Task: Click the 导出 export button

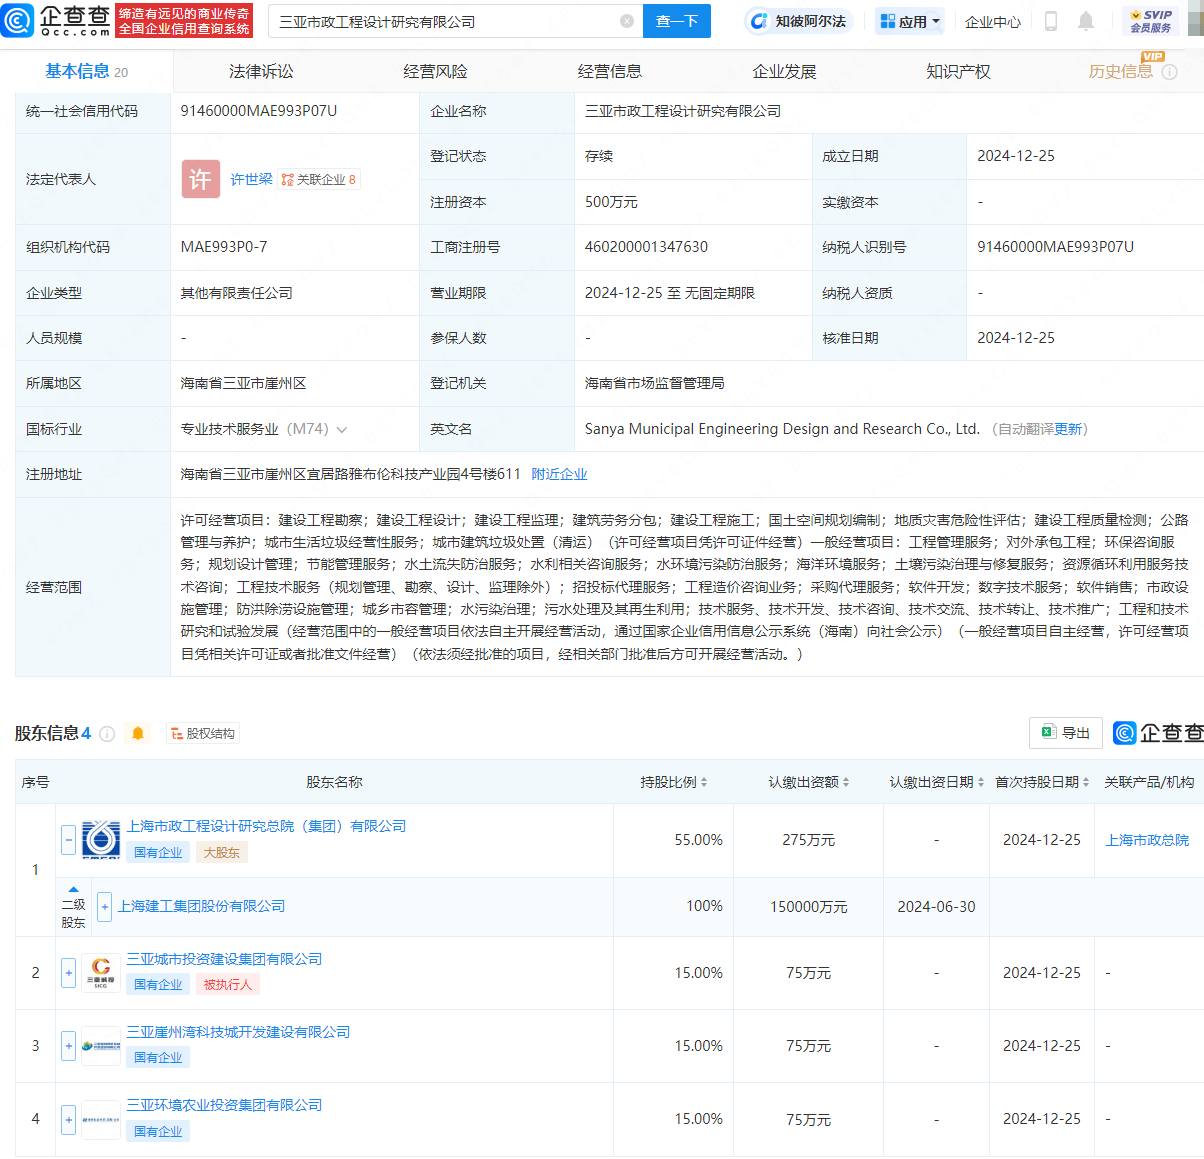Action: coord(1066,733)
